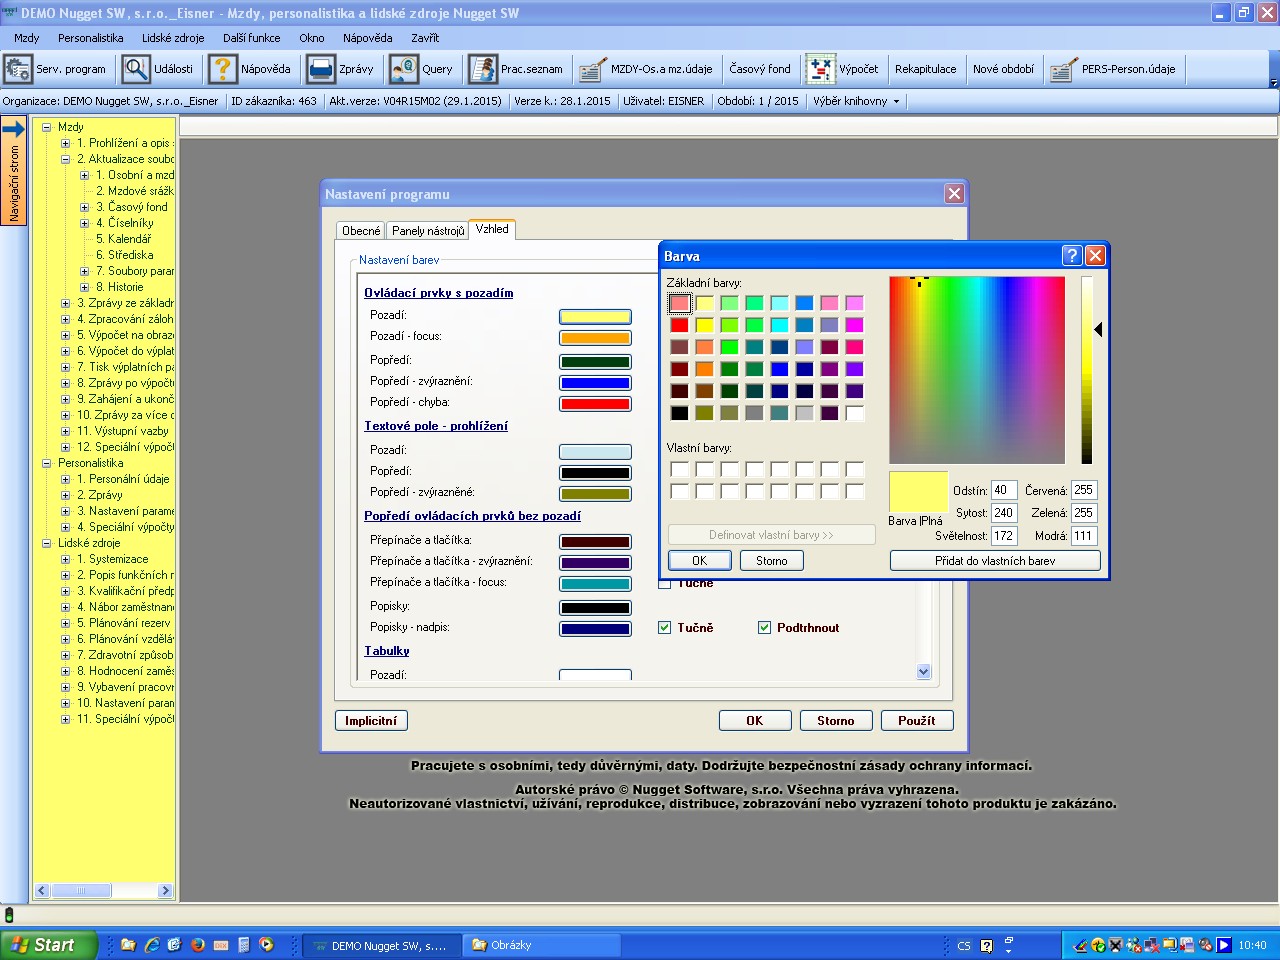
Task: Open the Serv. program toolbar icon
Action: point(18,69)
